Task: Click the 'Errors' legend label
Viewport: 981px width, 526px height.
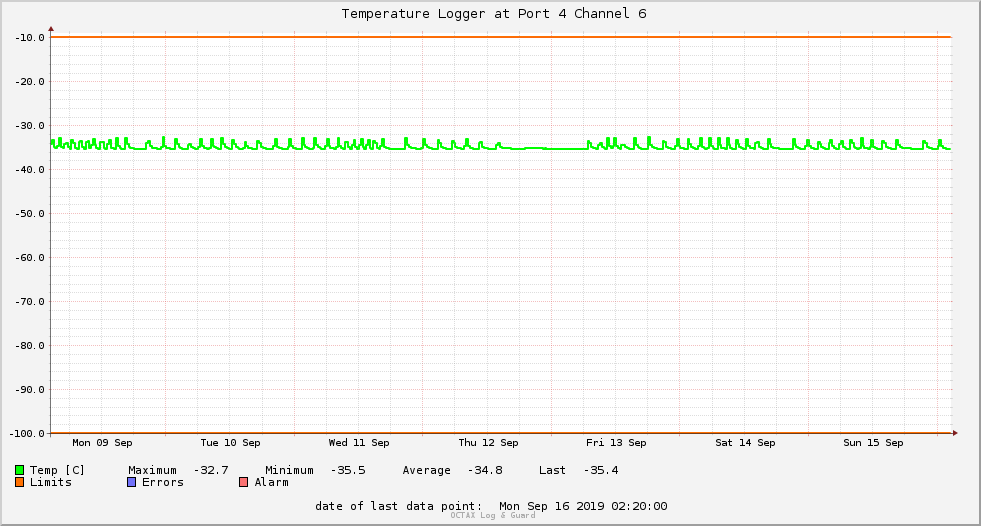Action: [163, 482]
